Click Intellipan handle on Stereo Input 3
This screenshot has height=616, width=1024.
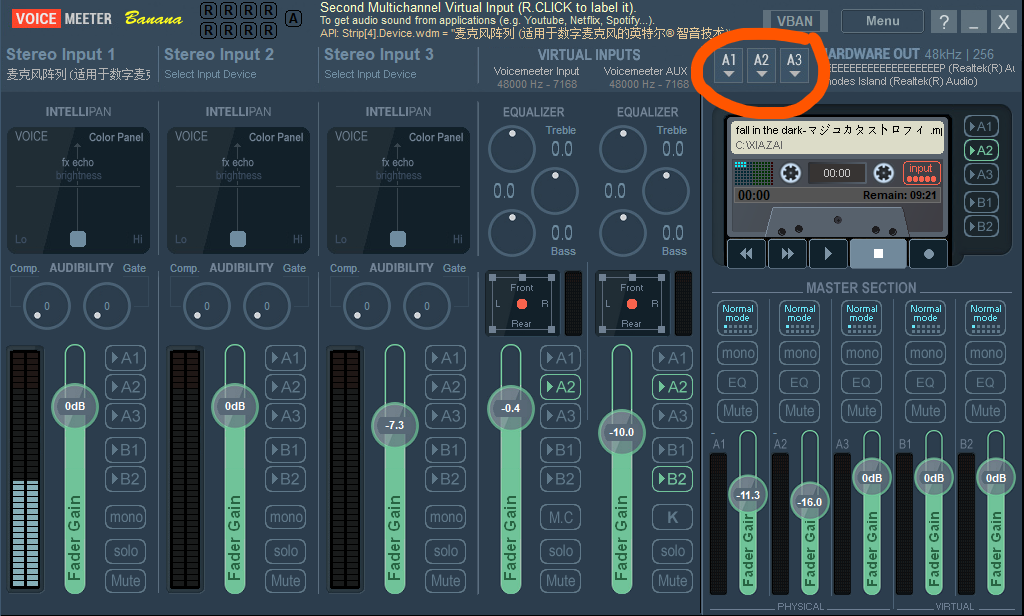[x=398, y=238]
